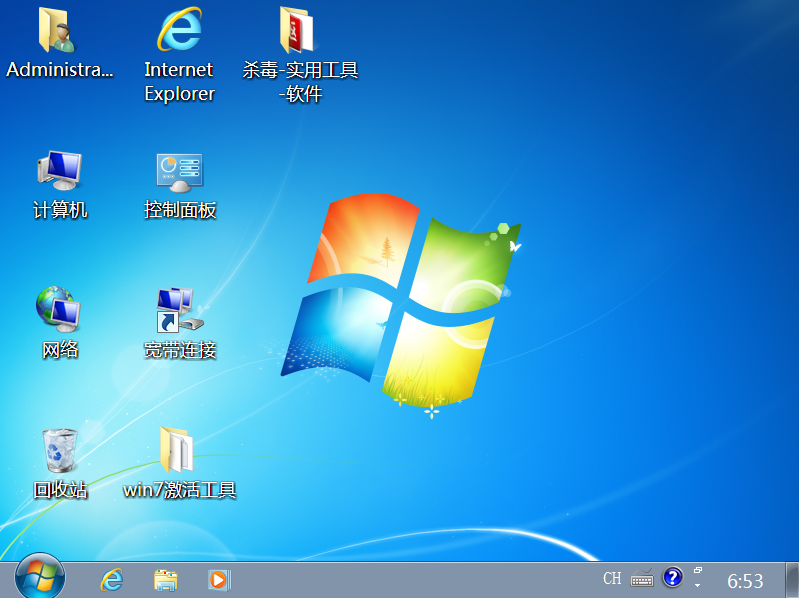The width and height of the screenshot is (799, 598).
Task: Open the Administrator user folder icon
Action: (59, 31)
